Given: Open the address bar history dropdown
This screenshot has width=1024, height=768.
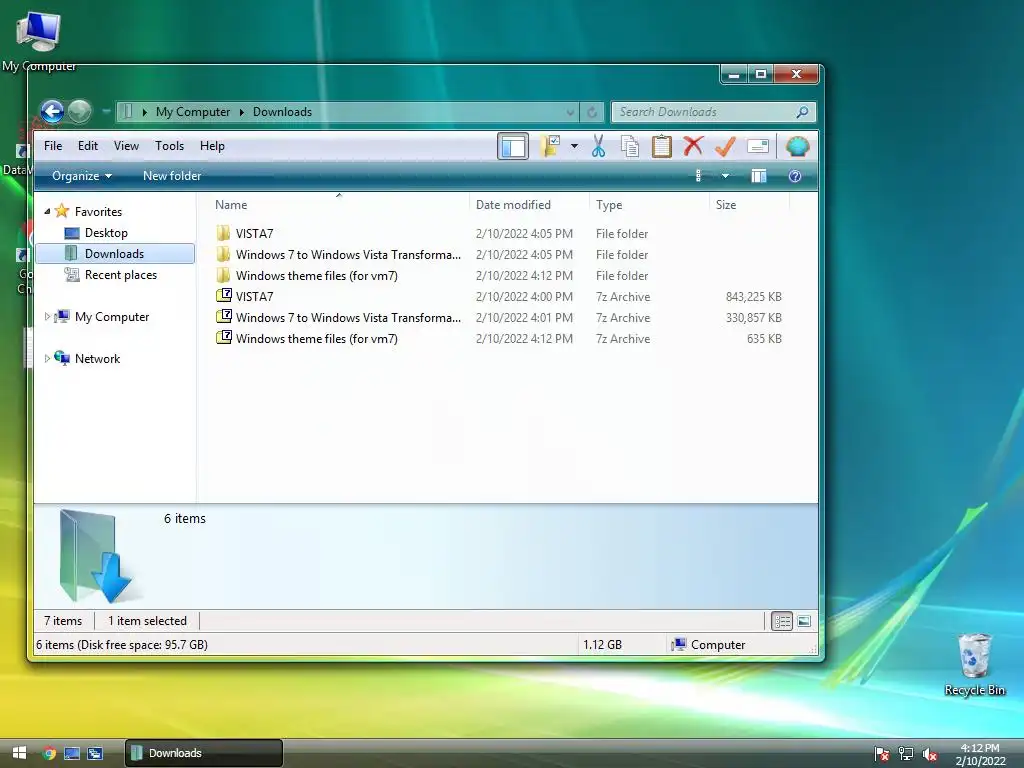Looking at the screenshot, I should pos(570,112).
